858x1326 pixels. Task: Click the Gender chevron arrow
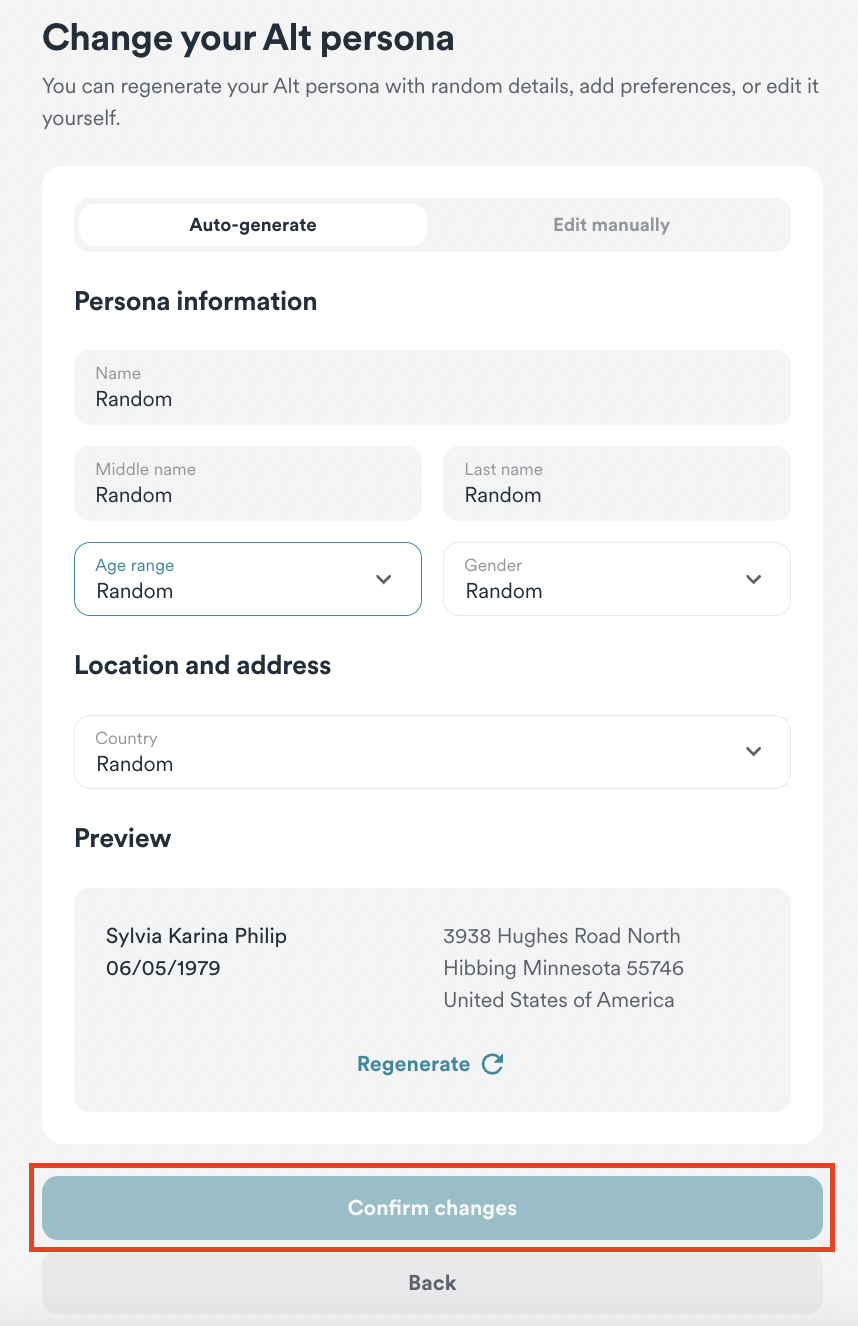coord(754,579)
